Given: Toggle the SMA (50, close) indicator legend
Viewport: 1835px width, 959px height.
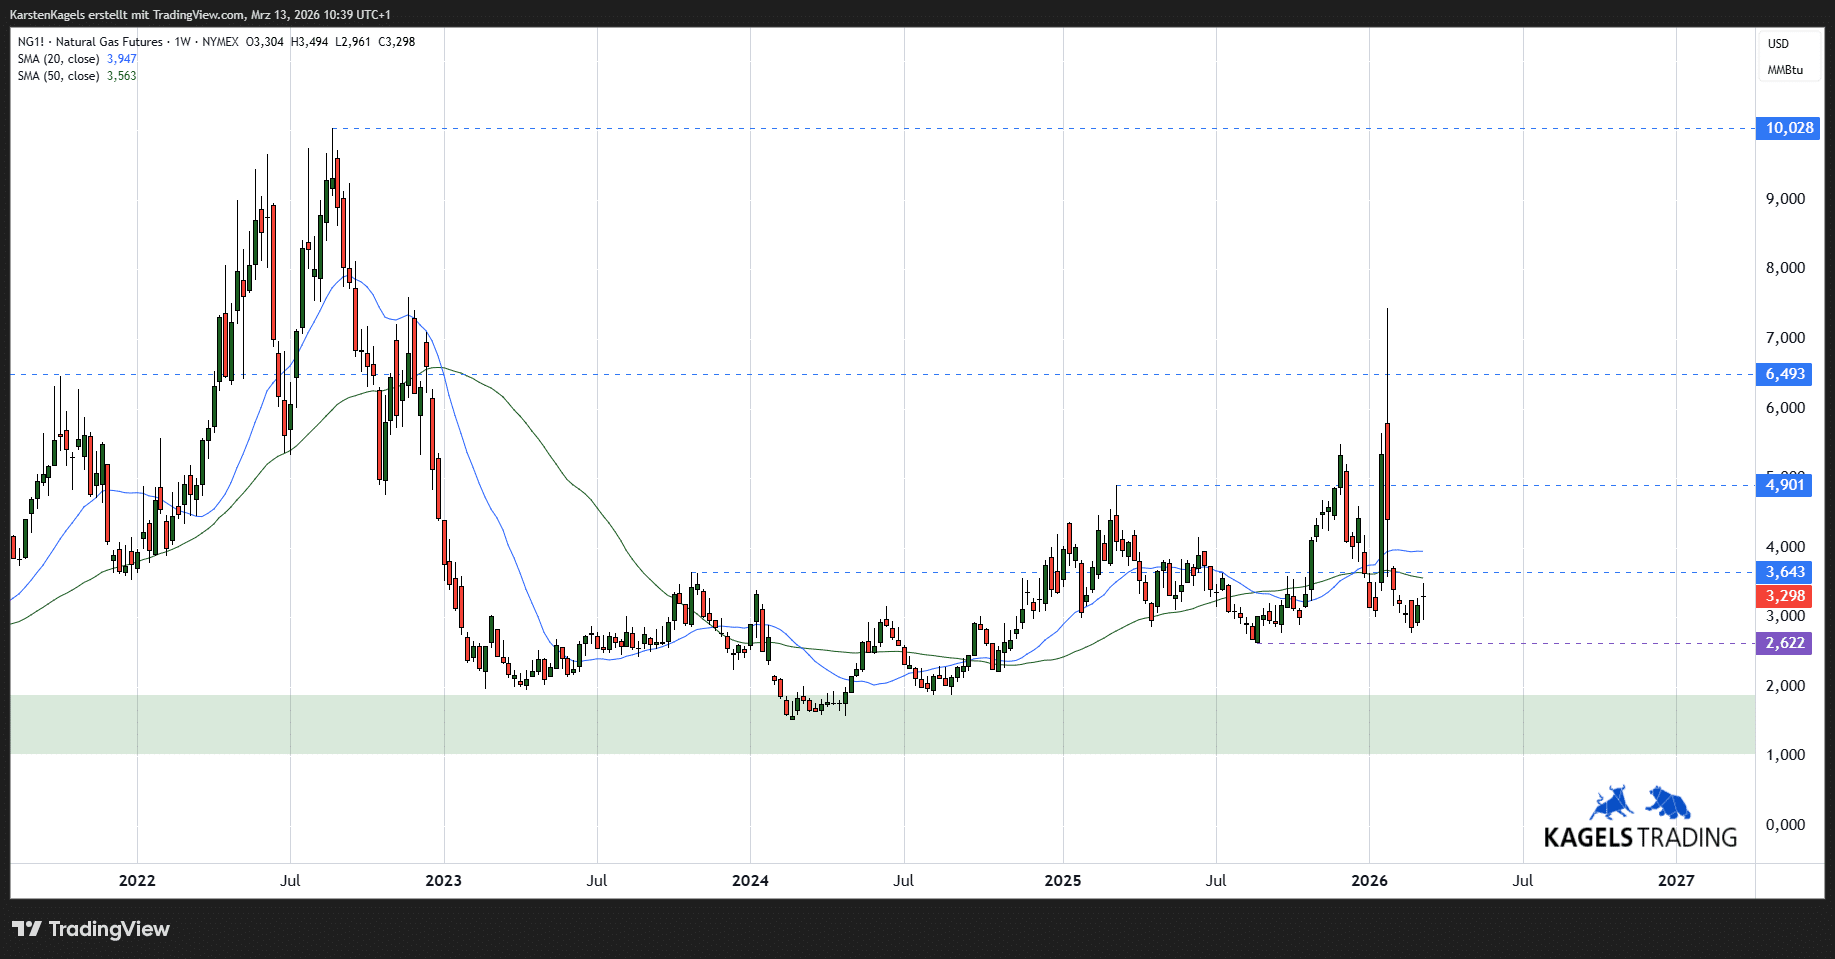Looking at the screenshot, I should 58,76.
